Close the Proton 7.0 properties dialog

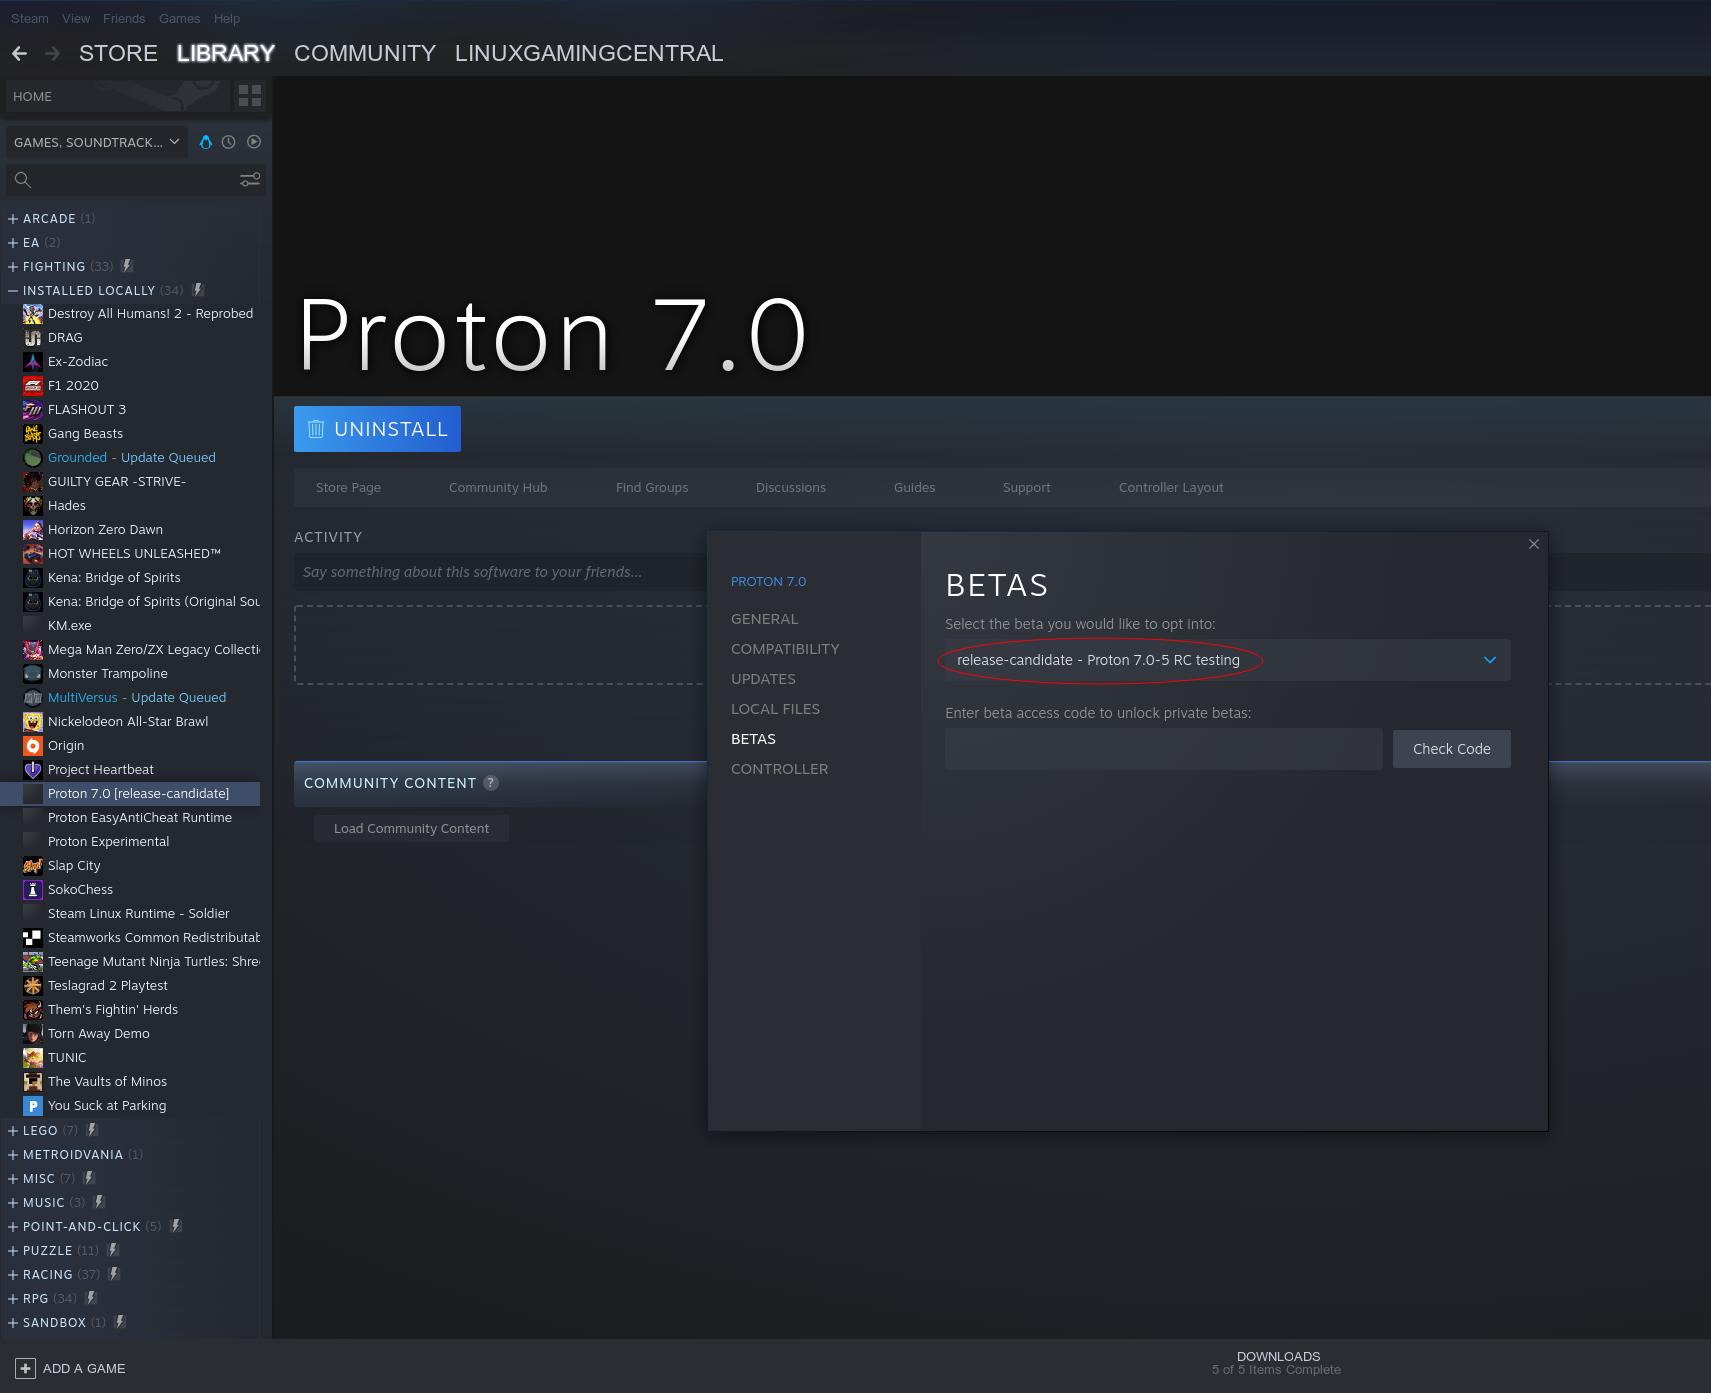coord(1534,544)
